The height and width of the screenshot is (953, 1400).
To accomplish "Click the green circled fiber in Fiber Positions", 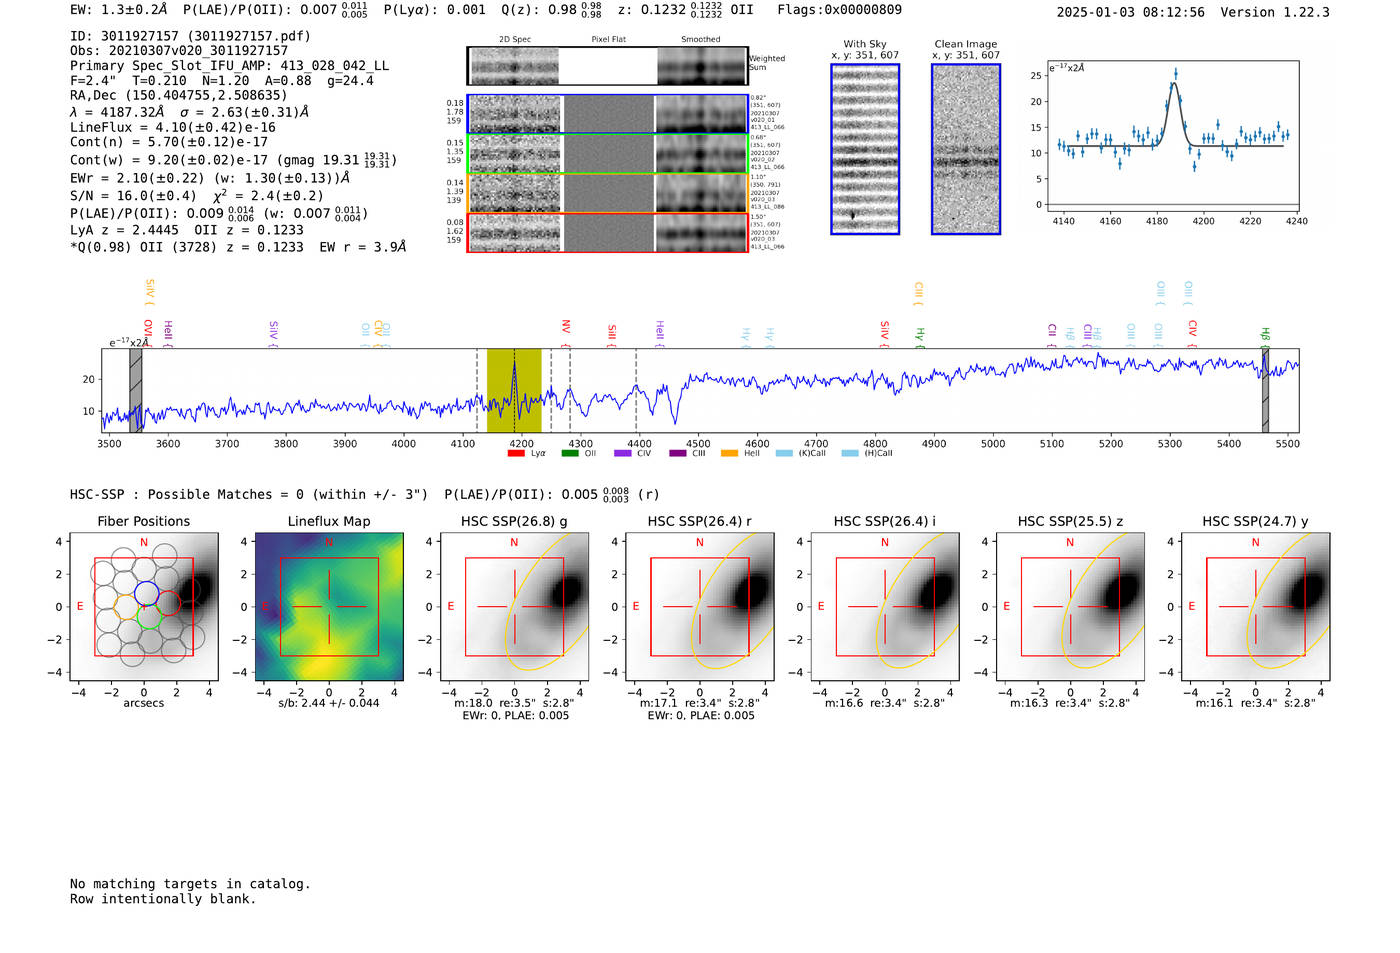I will (150, 617).
